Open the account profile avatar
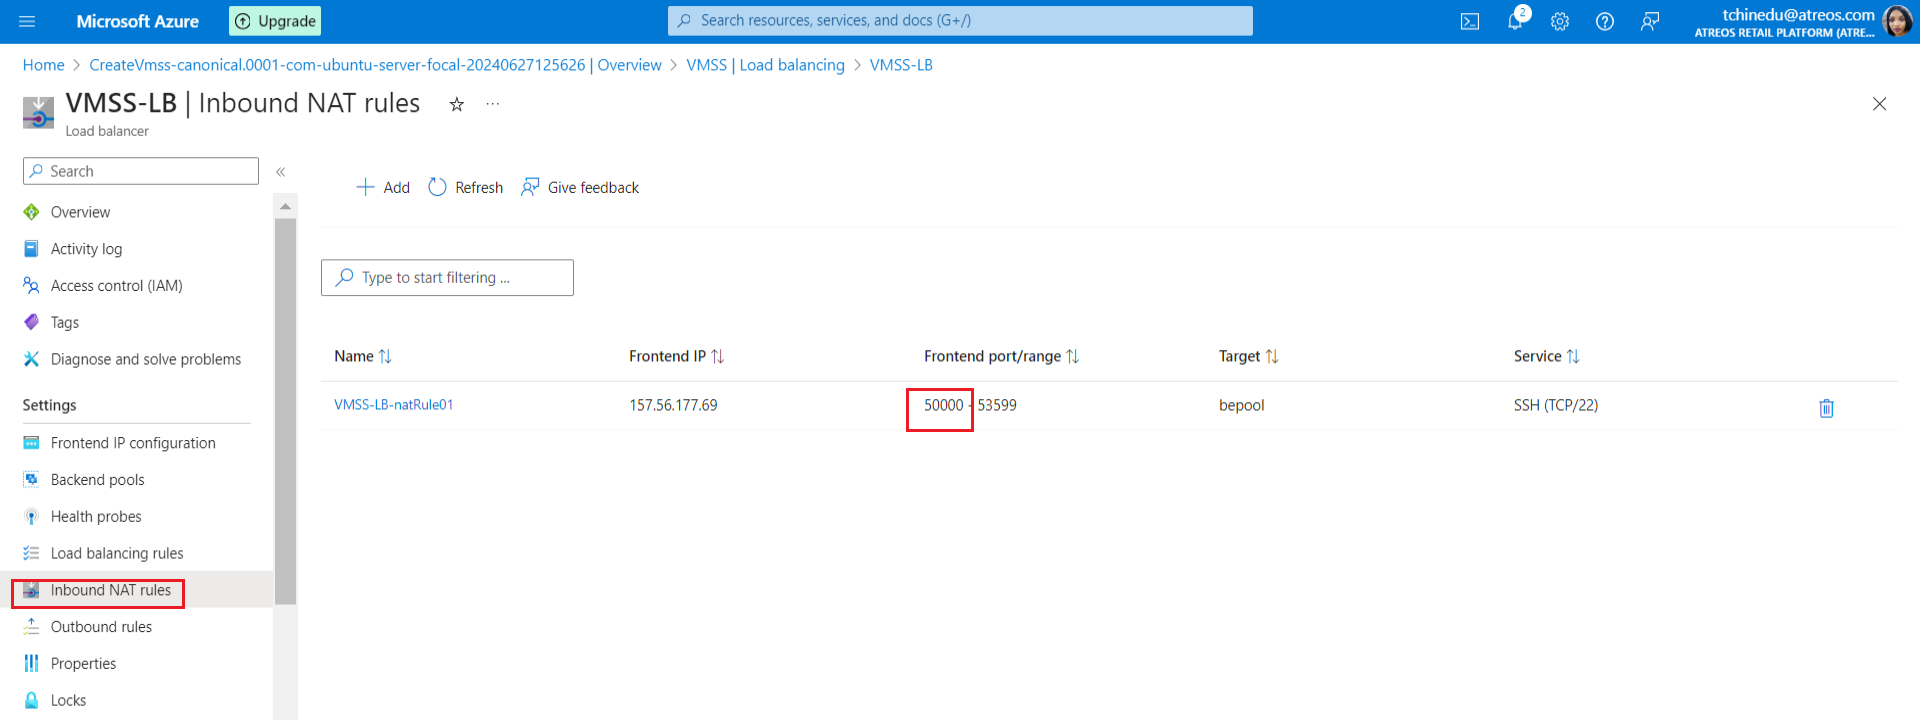Image resolution: width=1920 pixels, height=720 pixels. pyautogui.click(x=1897, y=21)
